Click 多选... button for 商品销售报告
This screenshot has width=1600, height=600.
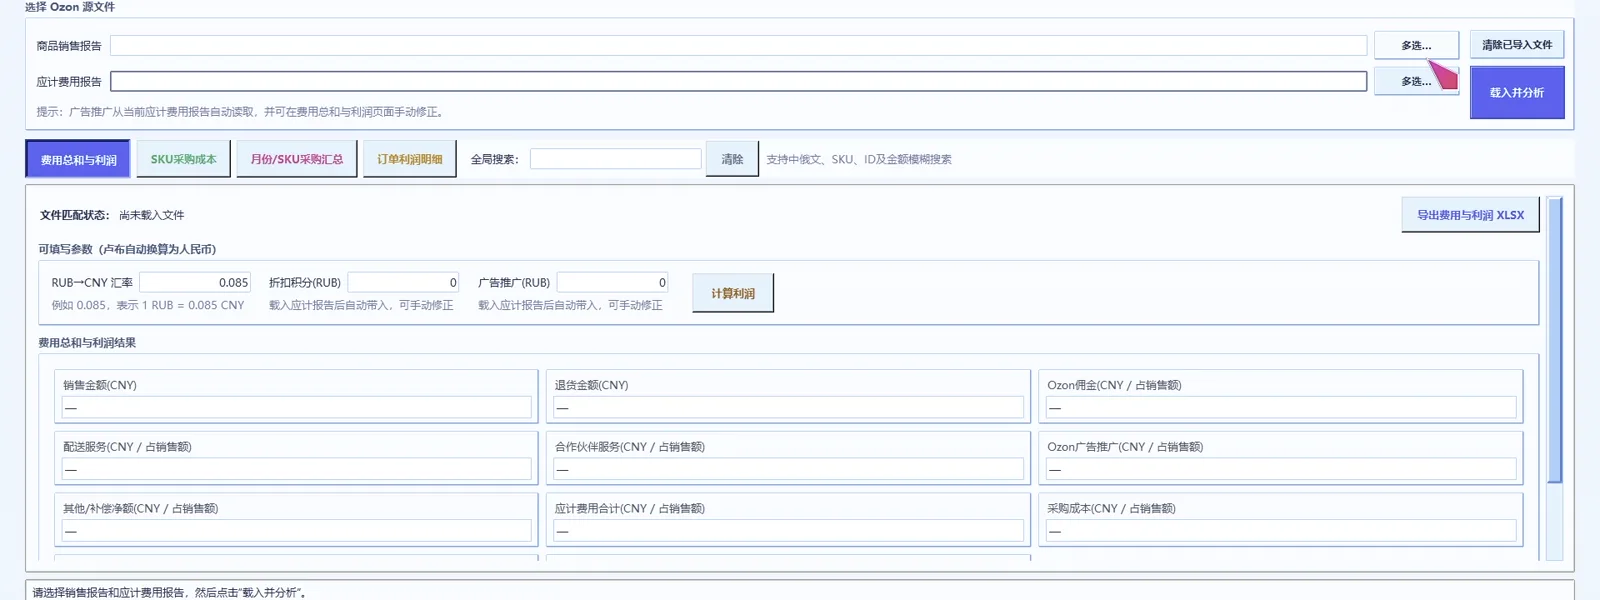click(x=1416, y=45)
